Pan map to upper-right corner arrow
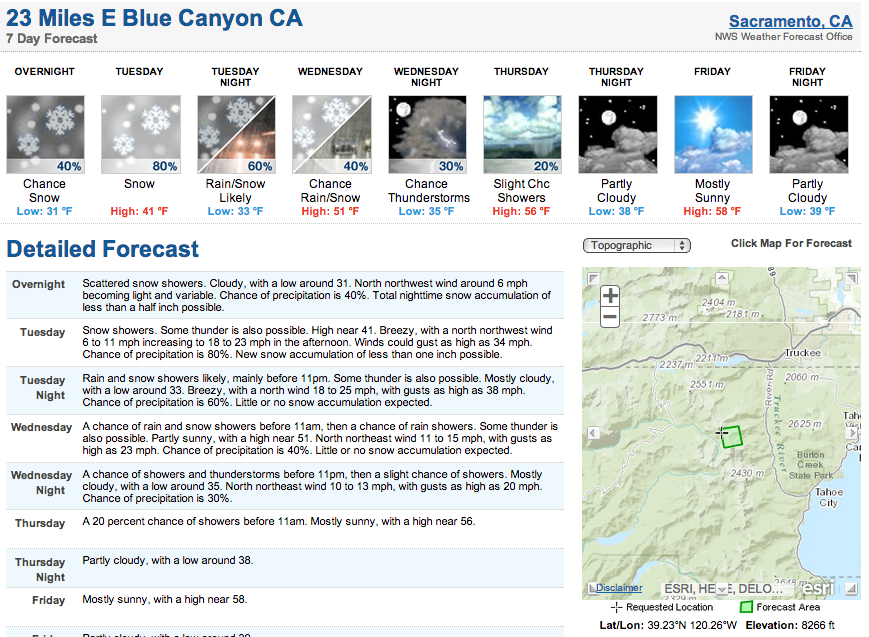869x637 pixels. tap(852, 278)
